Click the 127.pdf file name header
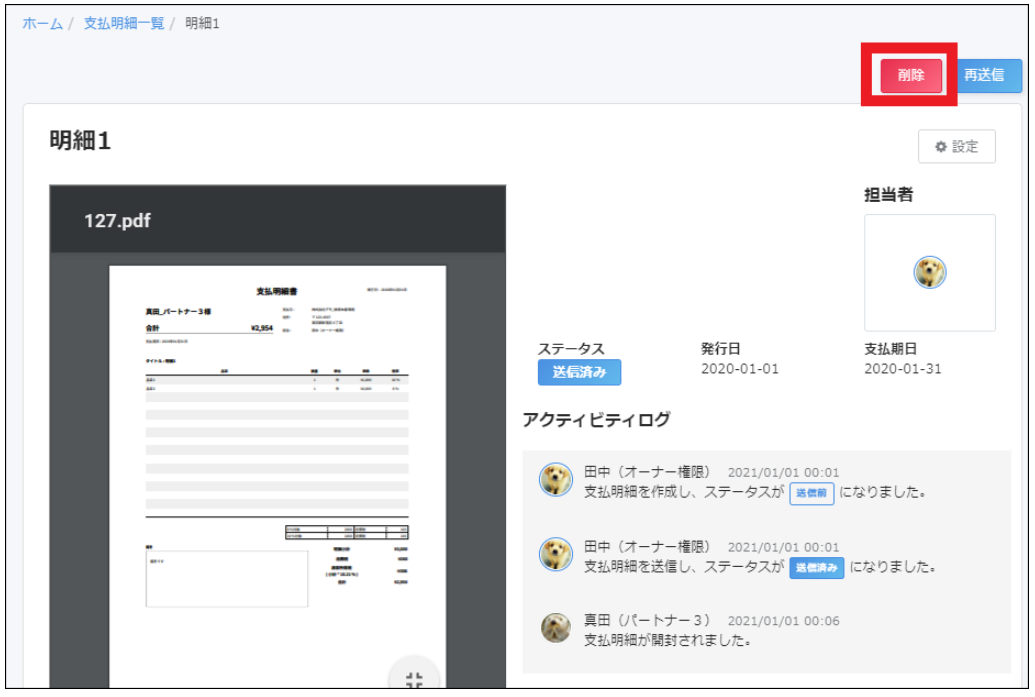This screenshot has height=697, width=1035. tap(117, 220)
